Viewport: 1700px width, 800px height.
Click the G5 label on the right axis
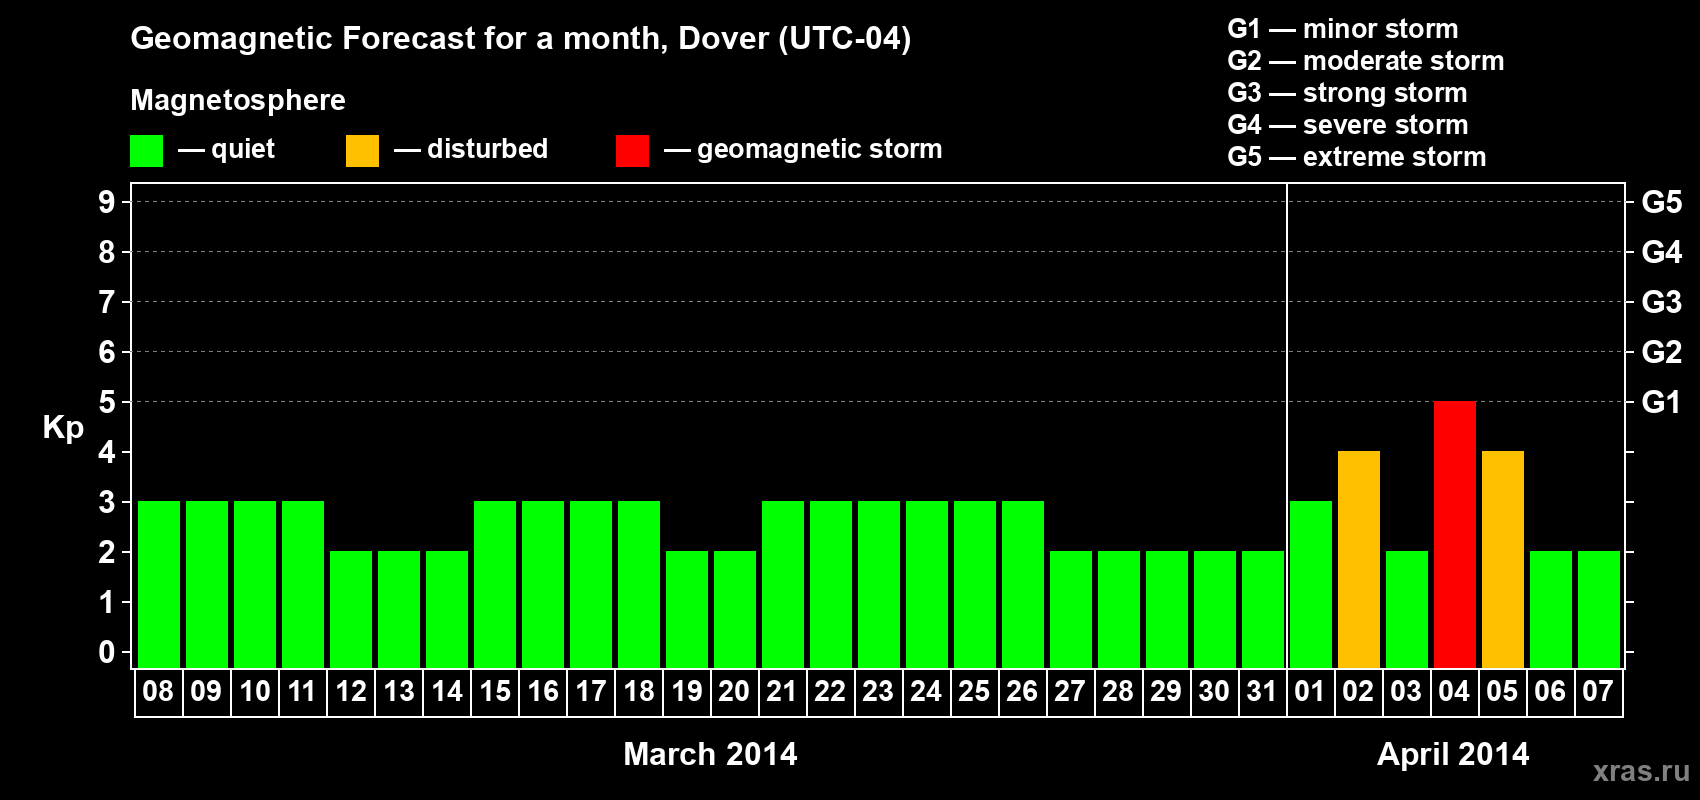click(1661, 202)
